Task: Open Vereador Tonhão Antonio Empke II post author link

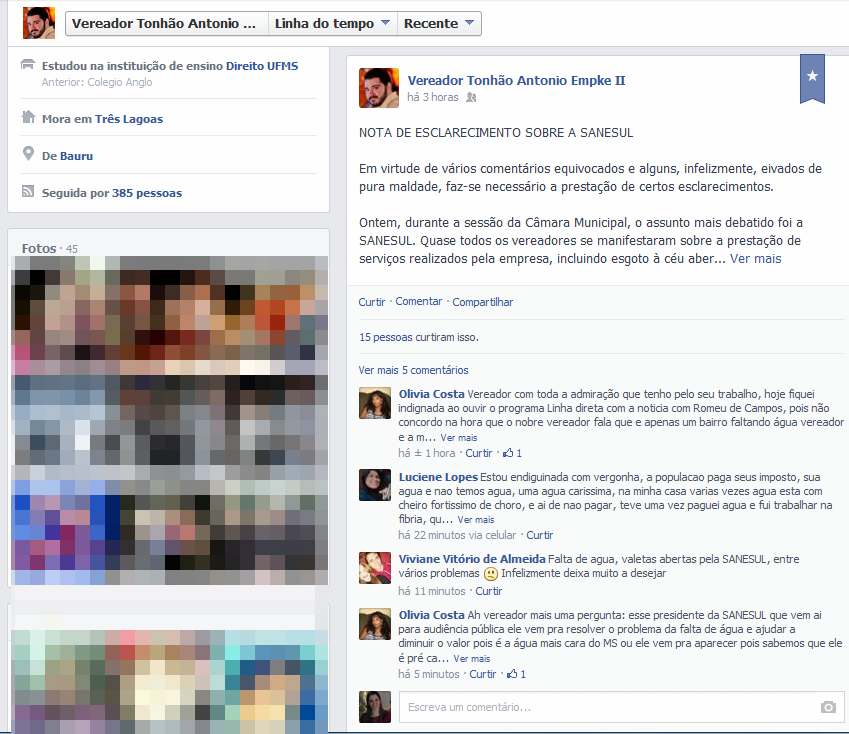Action: pyautogui.click(x=516, y=81)
